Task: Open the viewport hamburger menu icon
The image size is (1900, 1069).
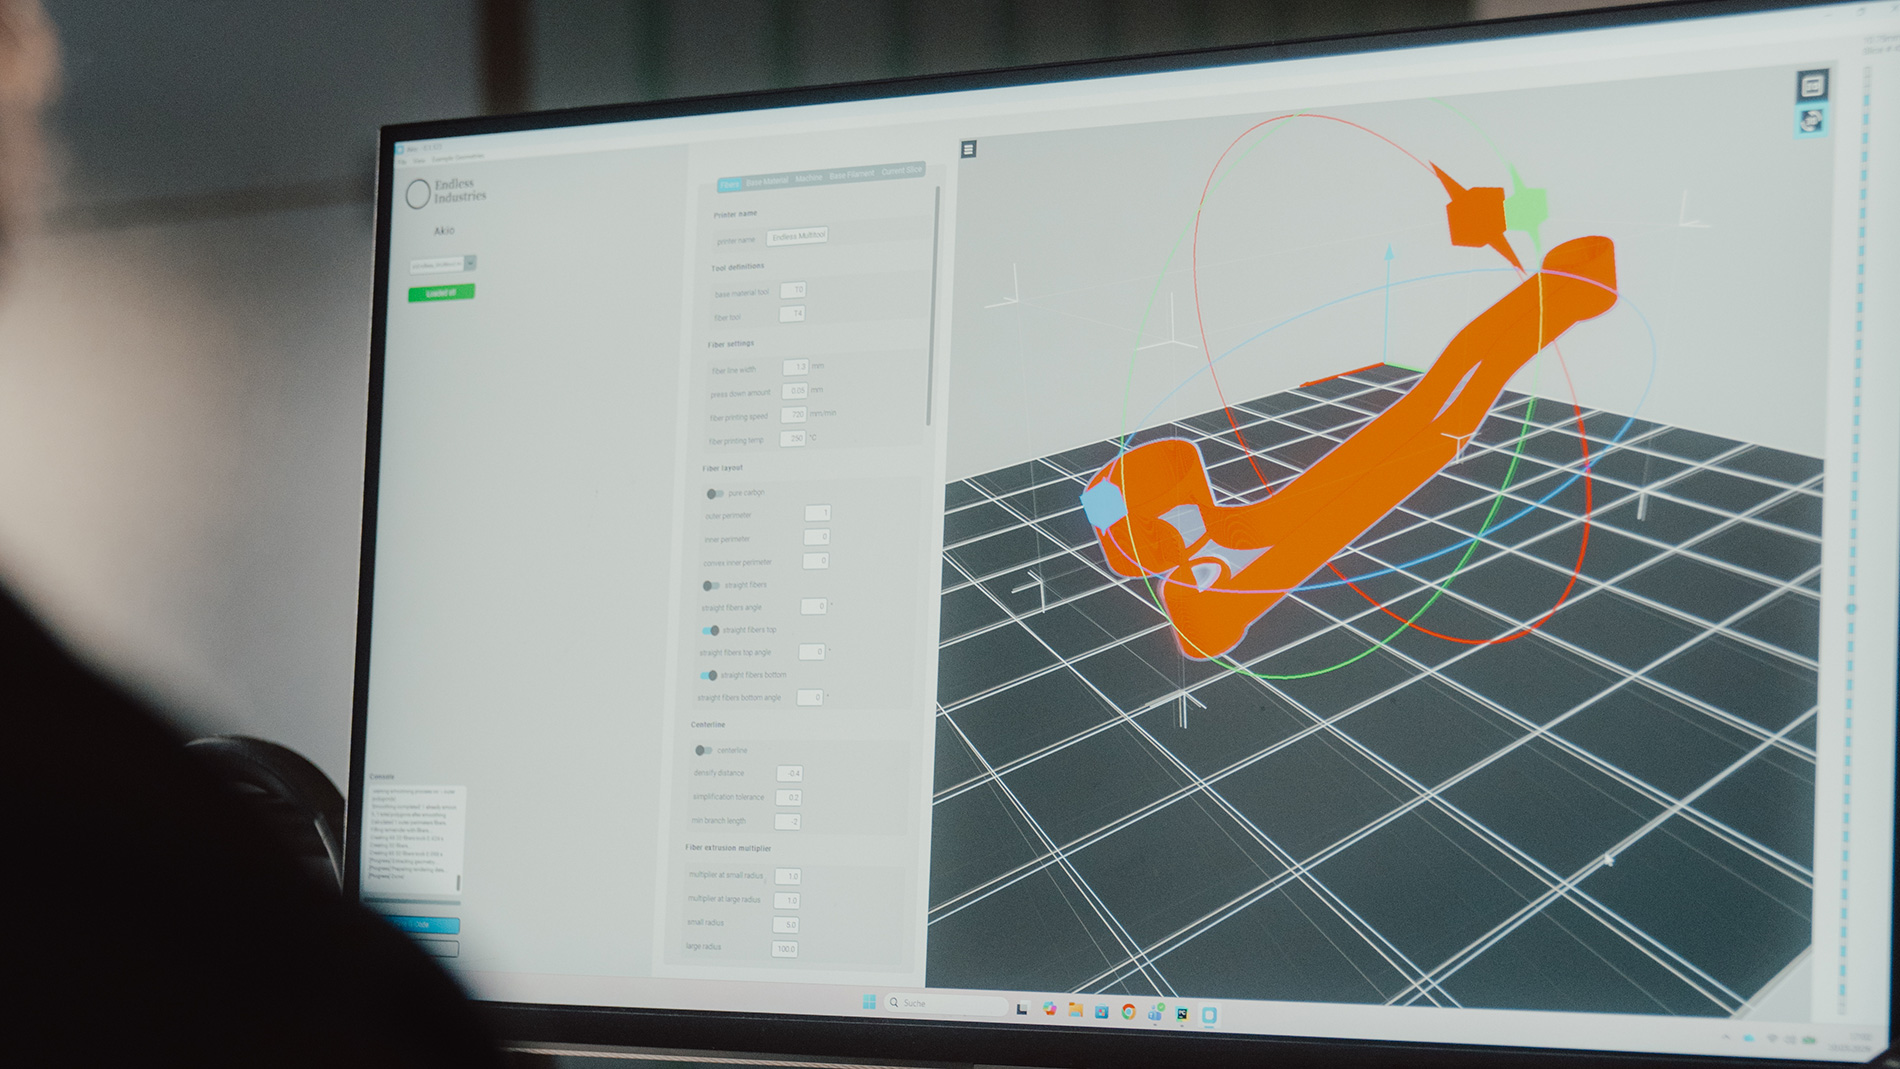Action: [968, 149]
